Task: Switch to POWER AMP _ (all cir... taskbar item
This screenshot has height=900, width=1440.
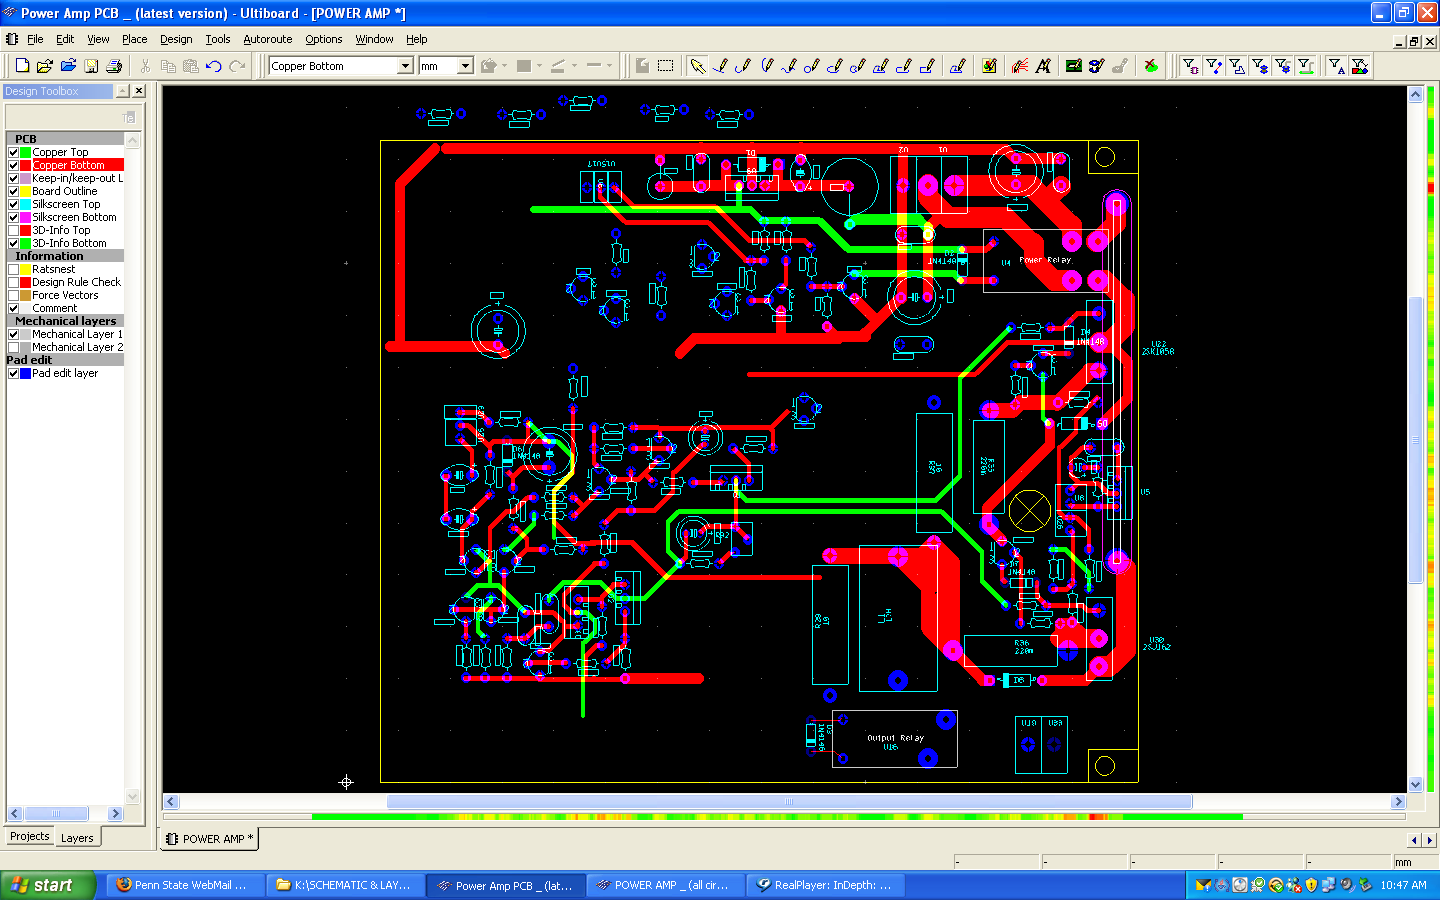Action: (666, 885)
